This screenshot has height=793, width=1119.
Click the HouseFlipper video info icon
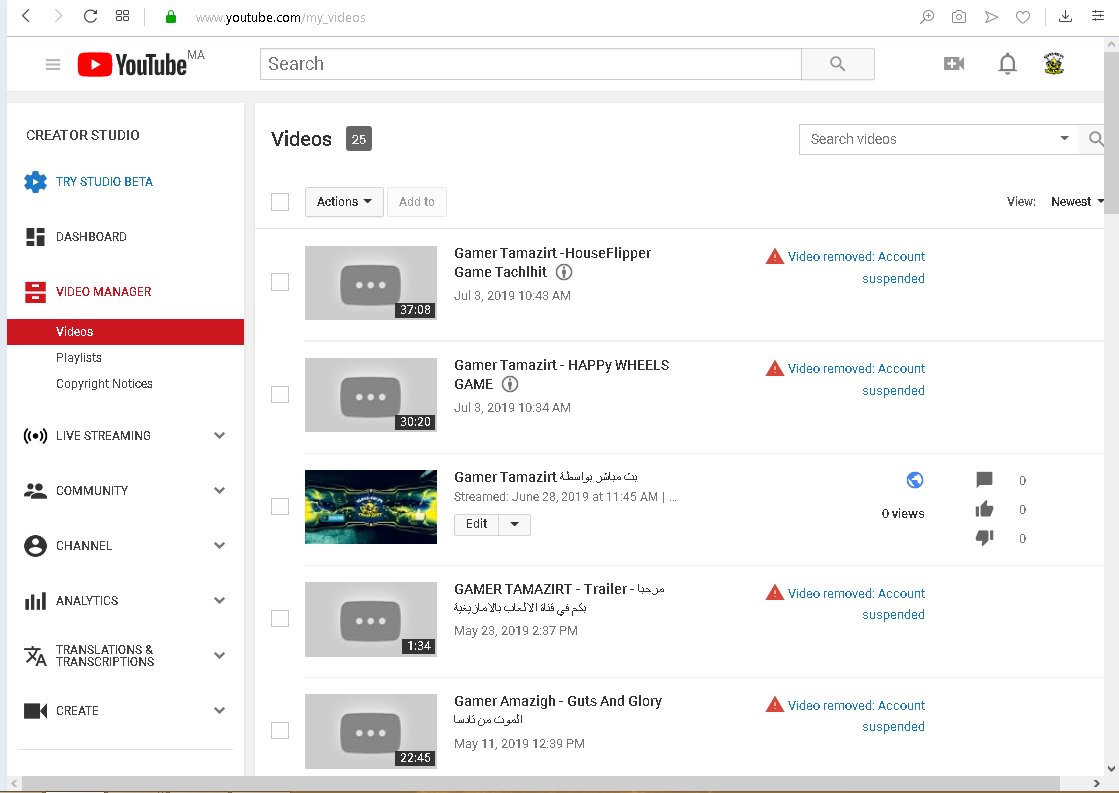564,272
